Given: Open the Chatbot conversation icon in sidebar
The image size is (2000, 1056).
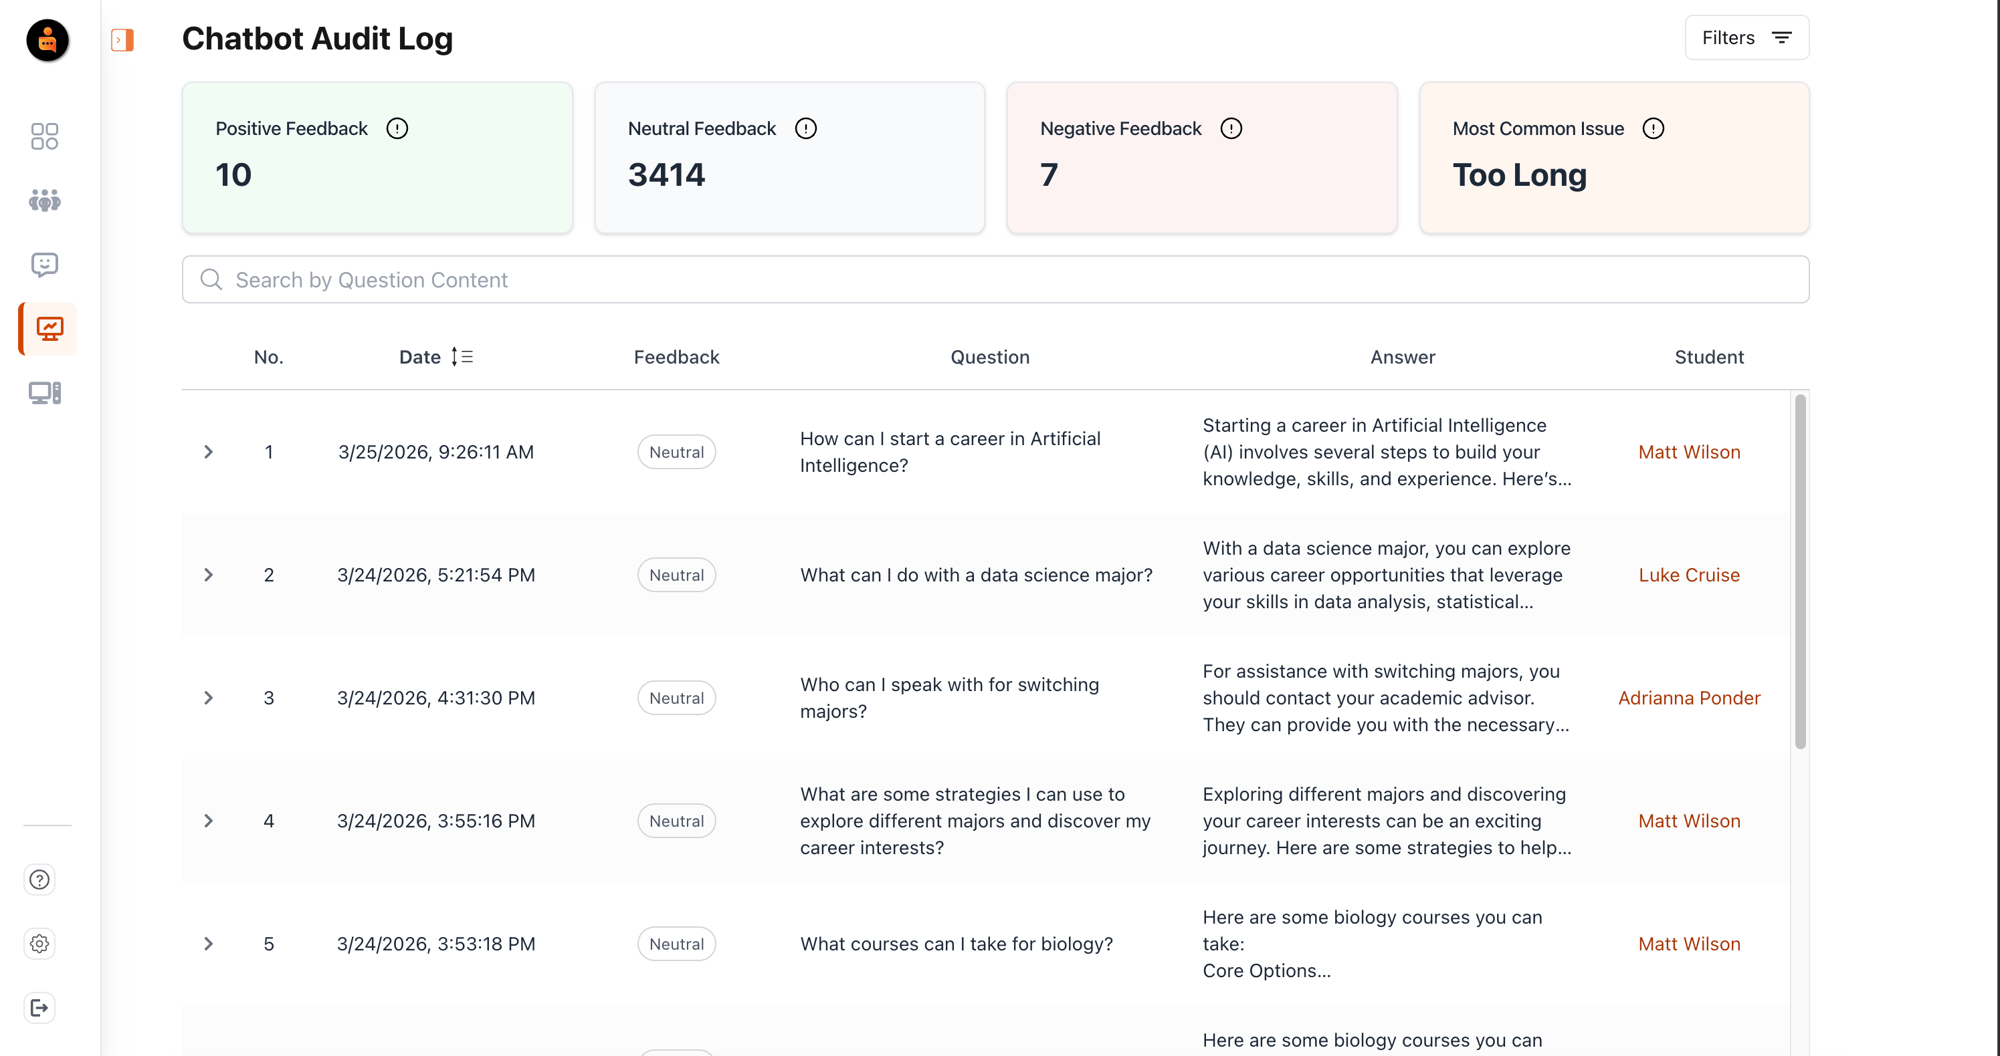Looking at the screenshot, I should pyautogui.click(x=44, y=264).
